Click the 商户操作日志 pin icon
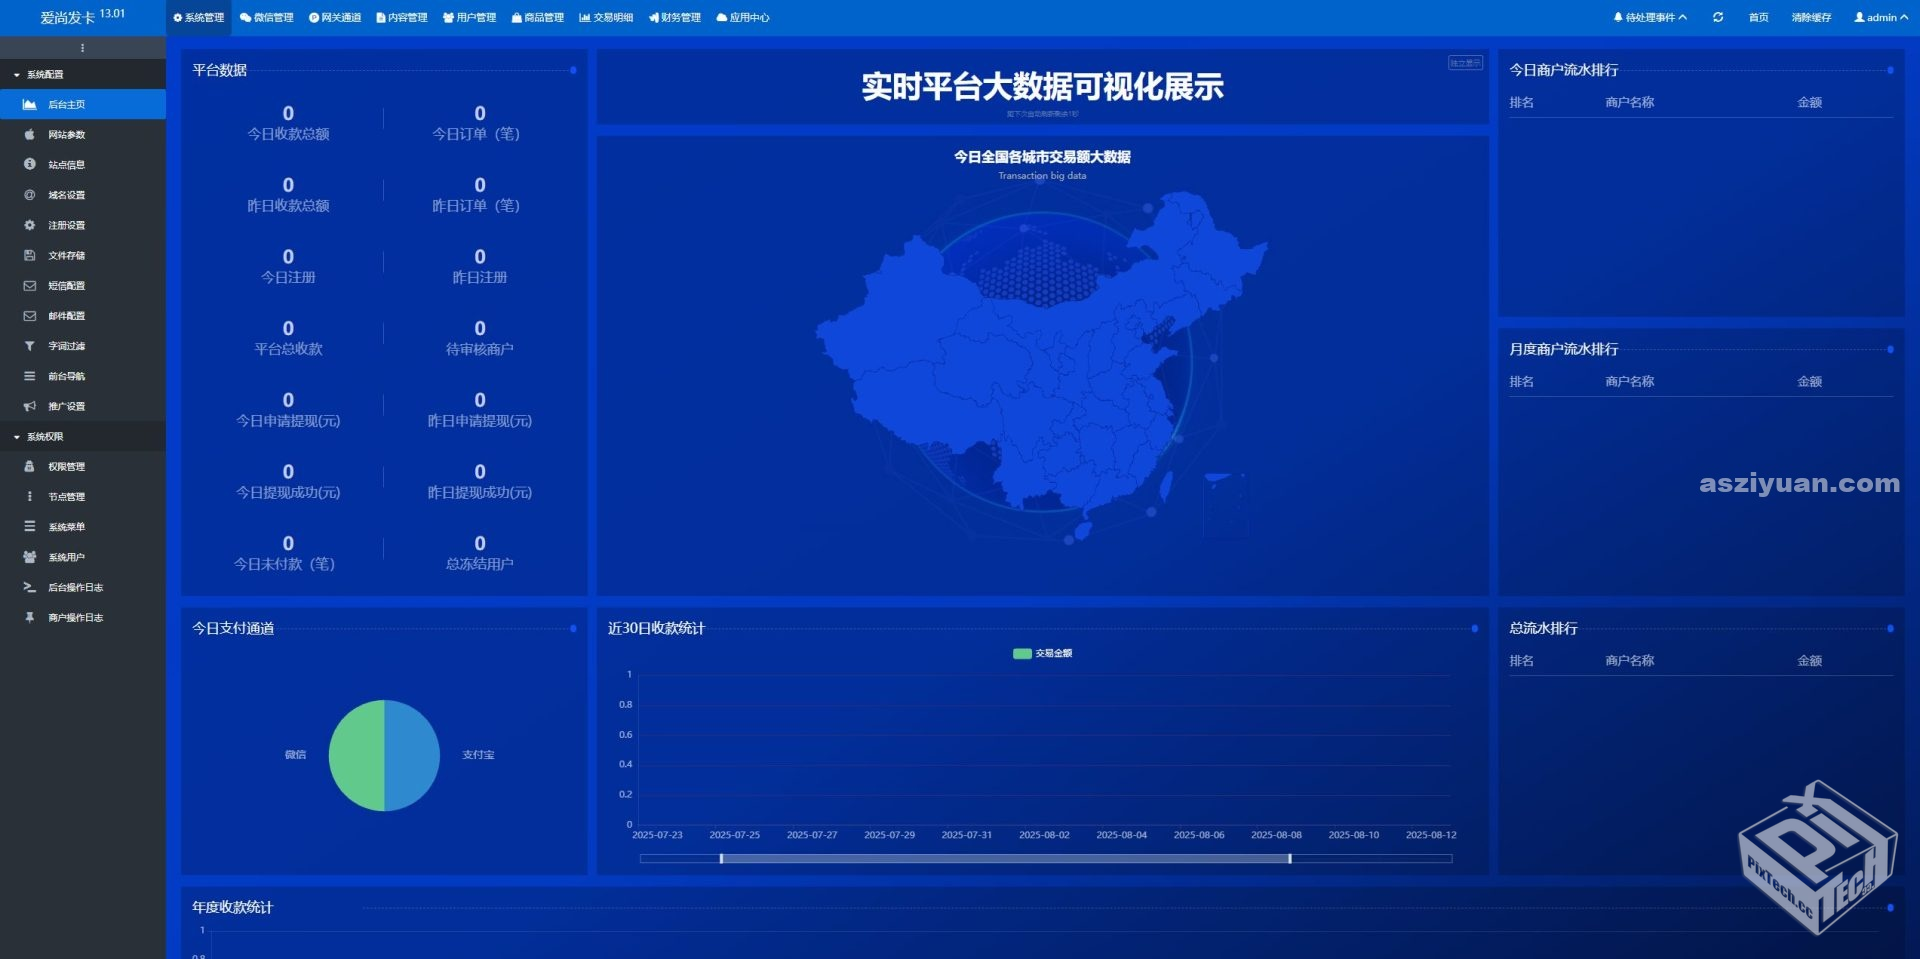Viewport: 1920px width, 959px height. 30,618
